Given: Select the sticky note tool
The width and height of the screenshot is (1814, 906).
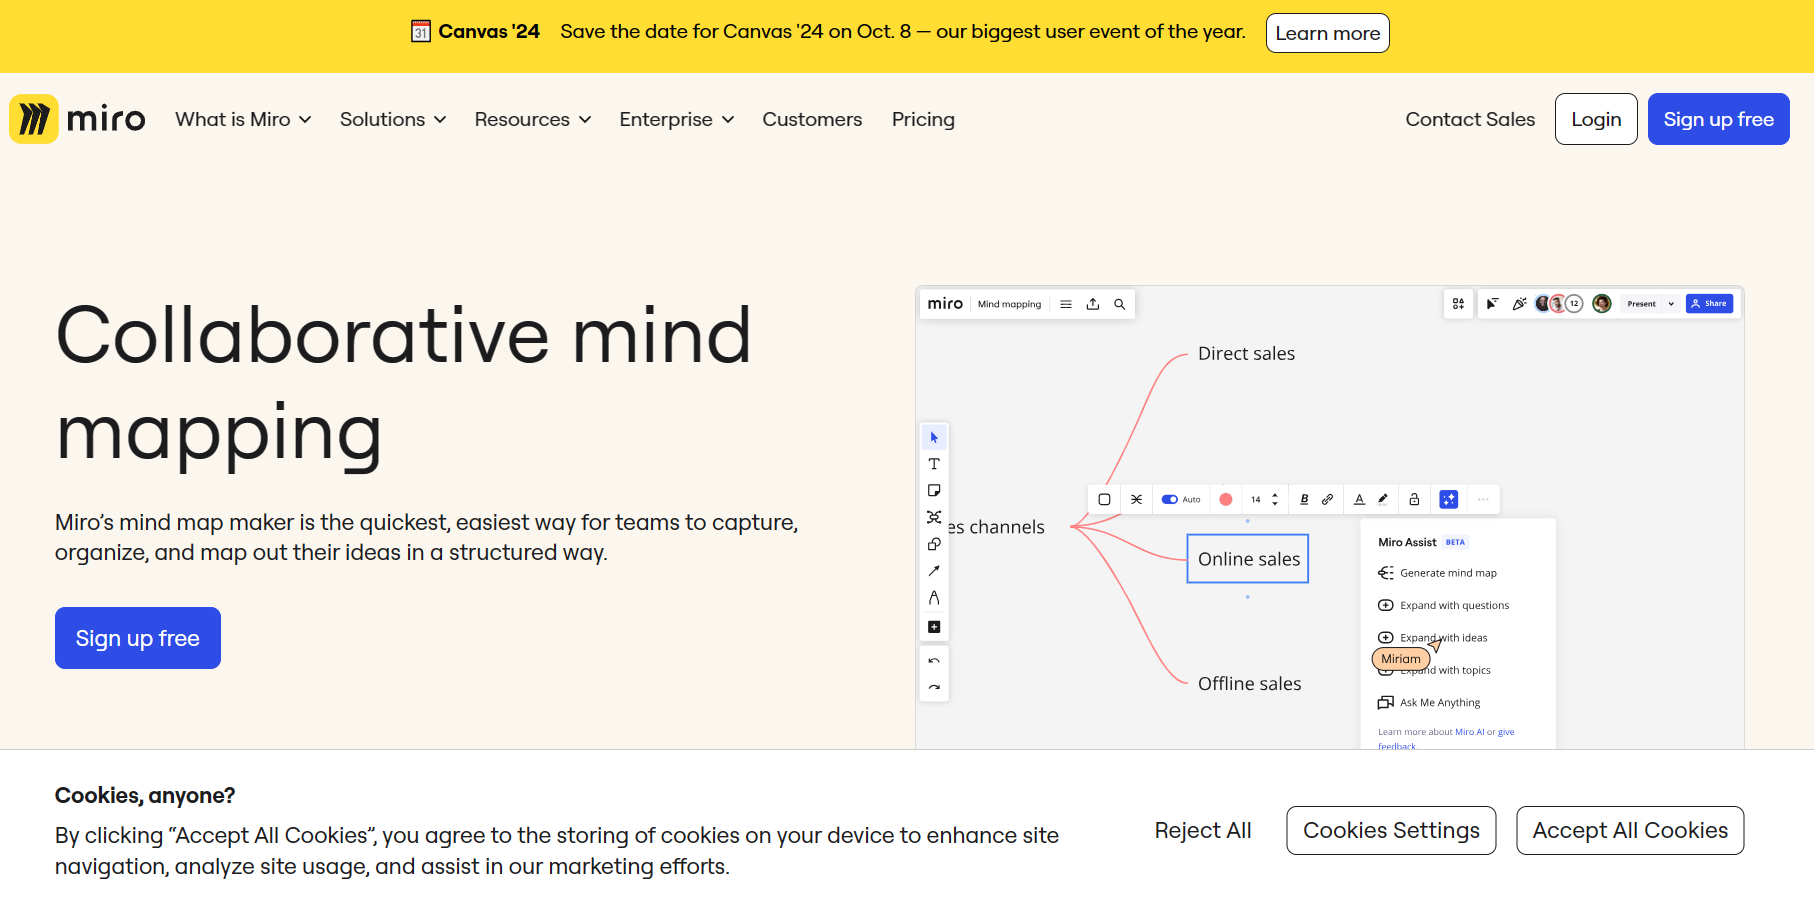Looking at the screenshot, I should point(933,491).
